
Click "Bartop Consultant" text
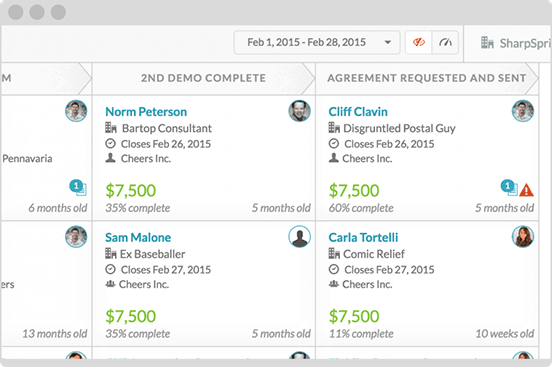[x=167, y=128]
